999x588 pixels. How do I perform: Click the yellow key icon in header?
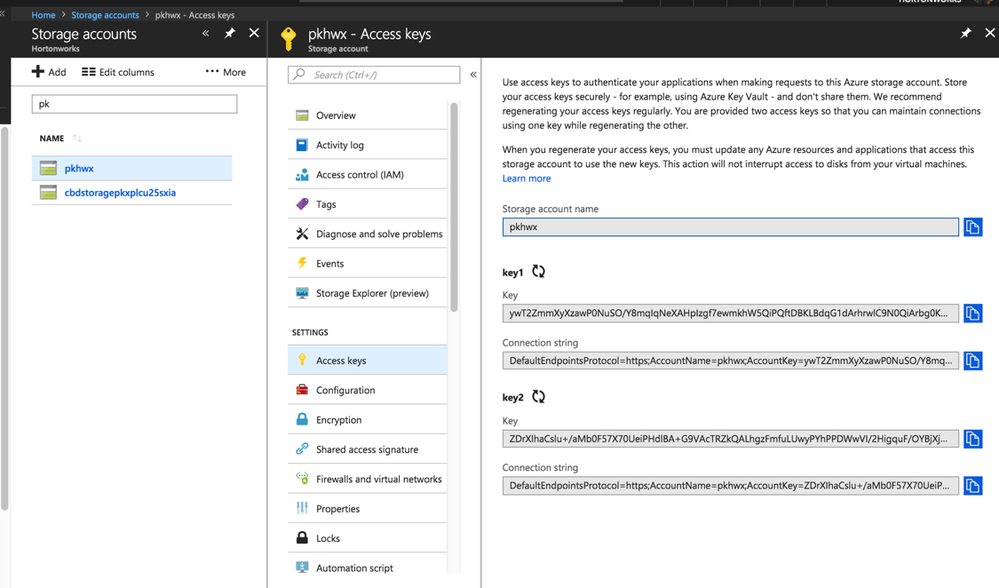[x=289, y=39]
